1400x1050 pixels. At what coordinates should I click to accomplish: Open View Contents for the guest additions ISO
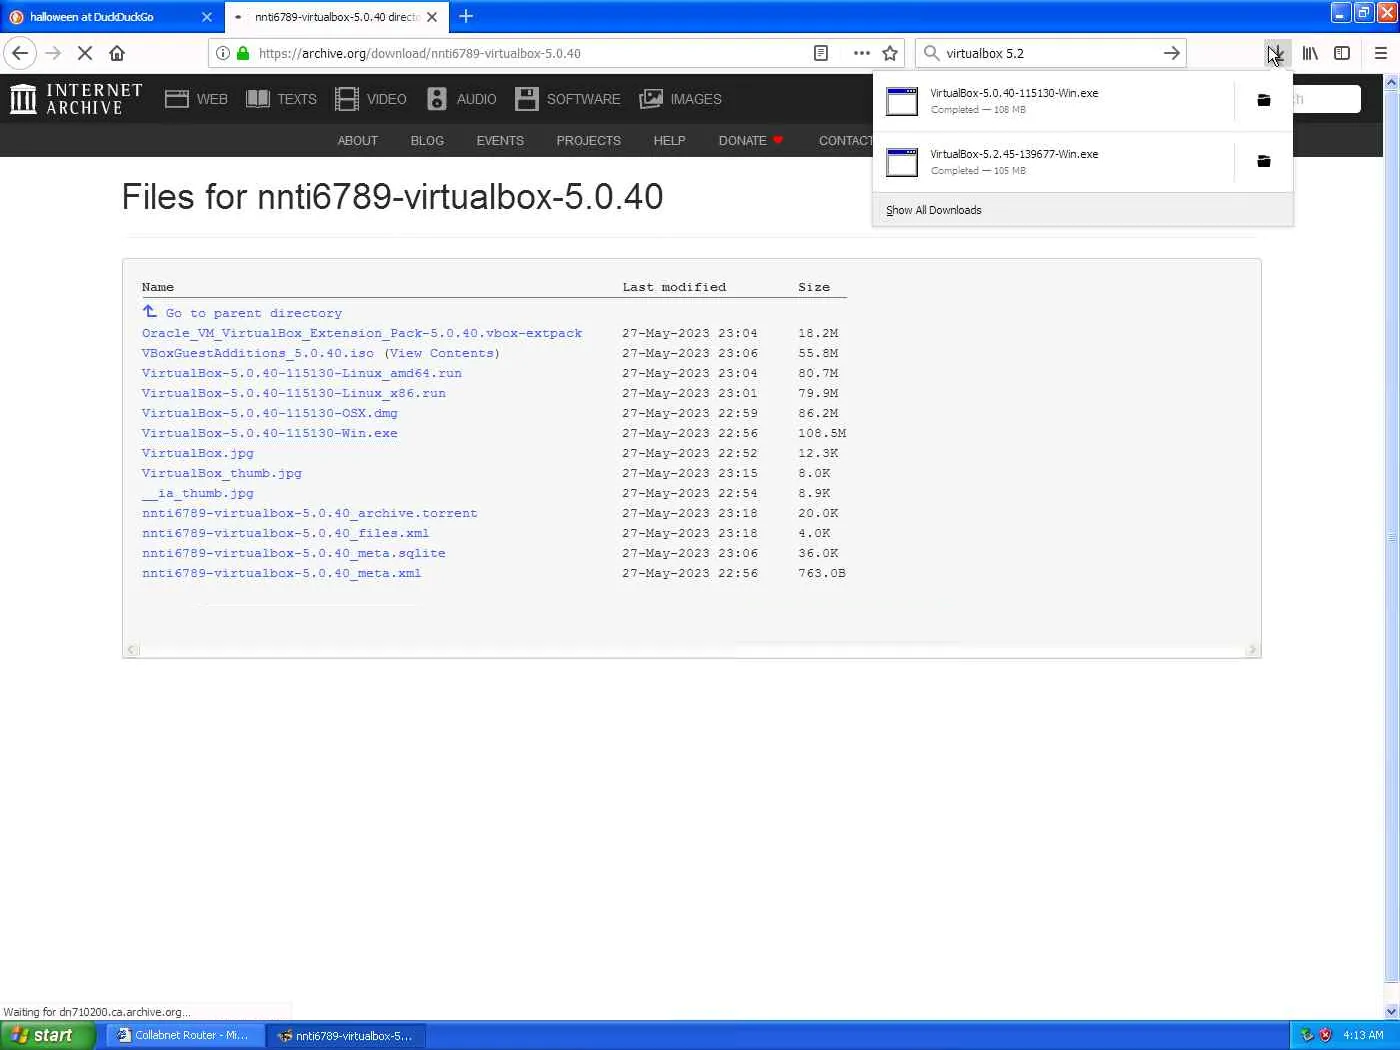tap(442, 353)
